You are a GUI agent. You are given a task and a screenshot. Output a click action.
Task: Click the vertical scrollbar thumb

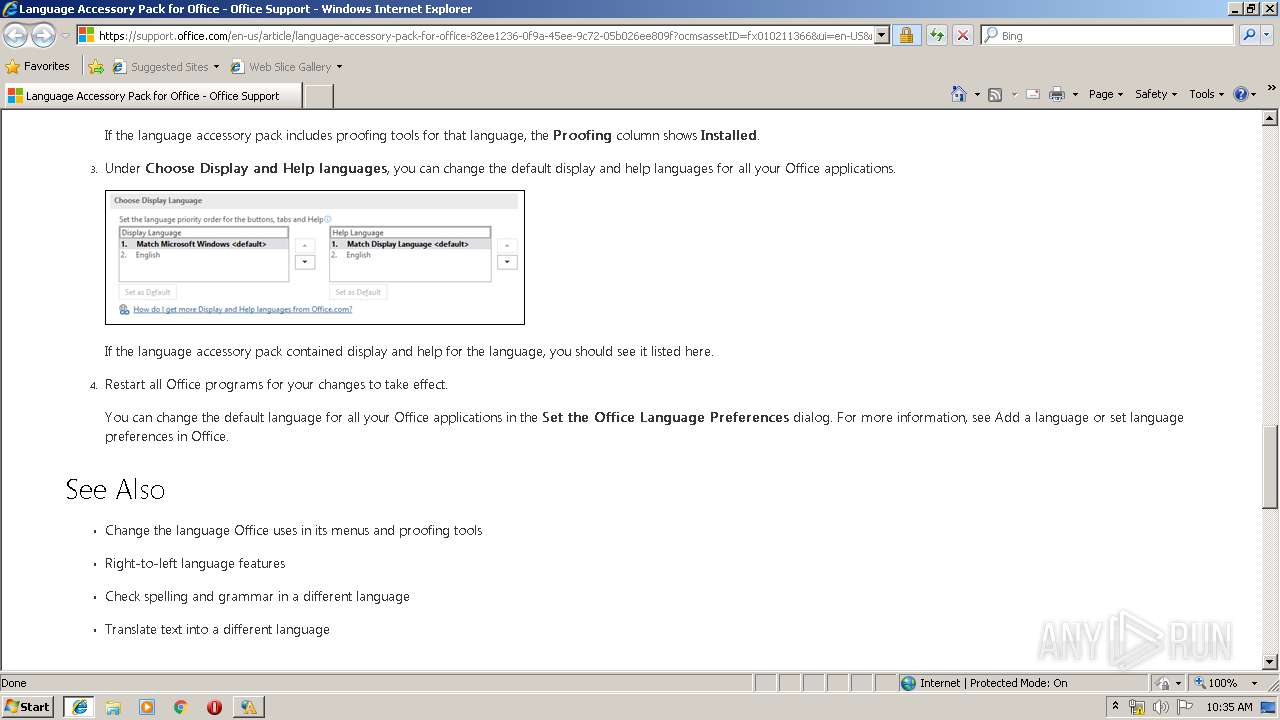click(x=1270, y=467)
